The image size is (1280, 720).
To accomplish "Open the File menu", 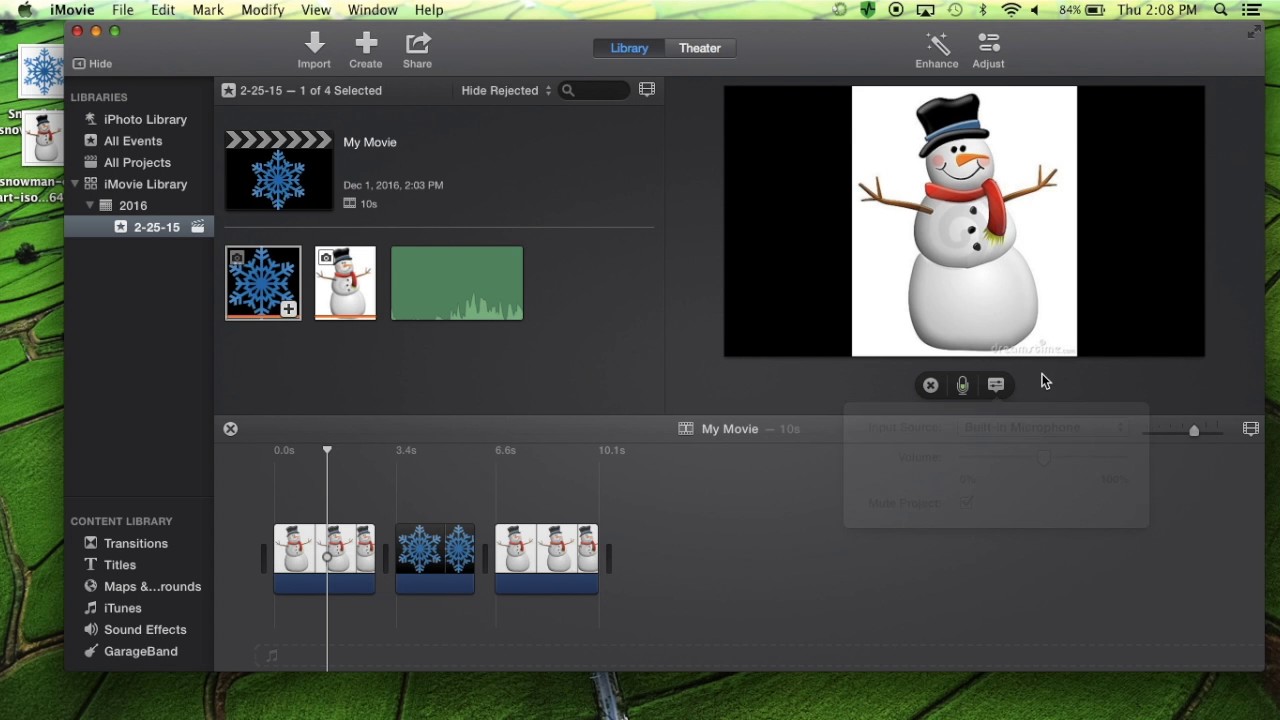I will [x=123, y=10].
